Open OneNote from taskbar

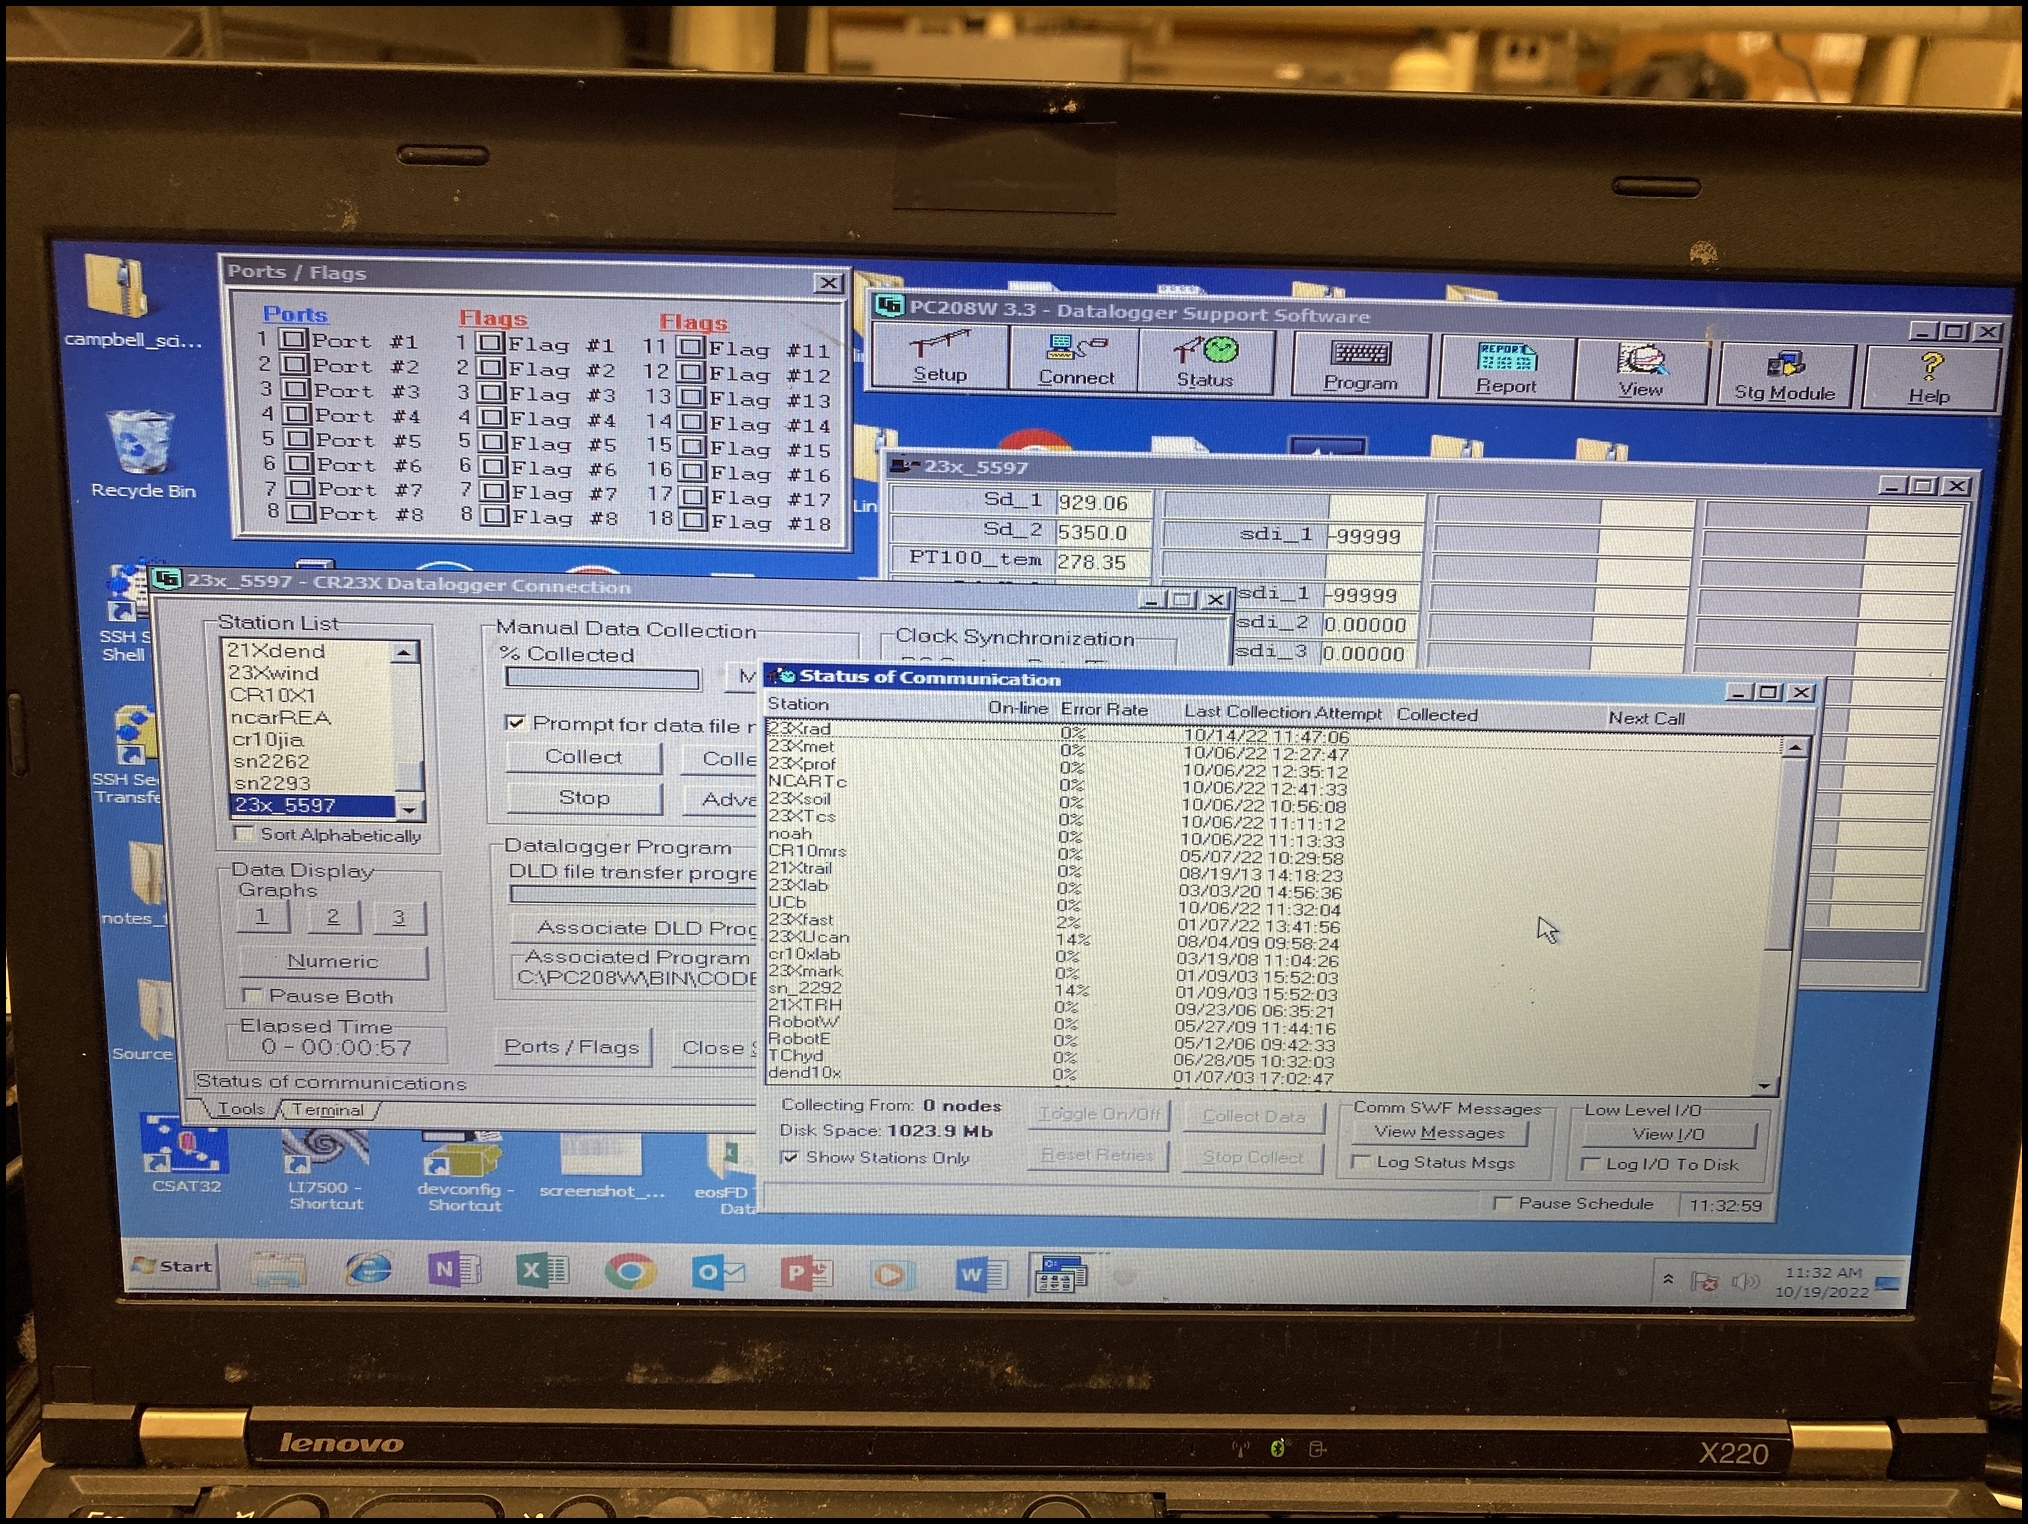[x=454, y=1270]
